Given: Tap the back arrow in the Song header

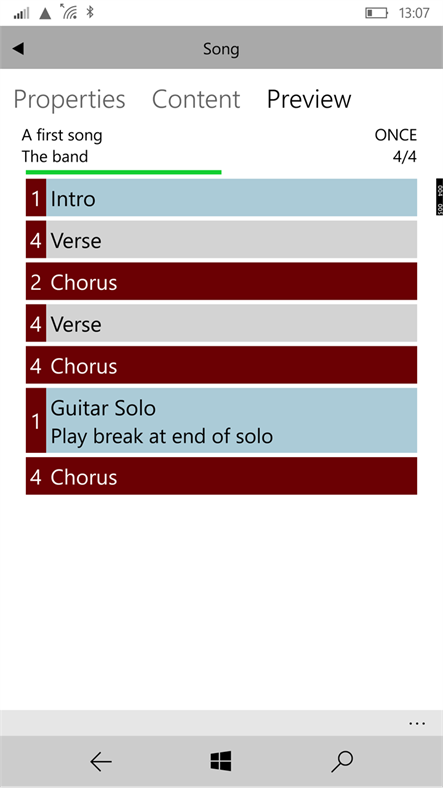Looking at the screenshot, I should 18,49.
